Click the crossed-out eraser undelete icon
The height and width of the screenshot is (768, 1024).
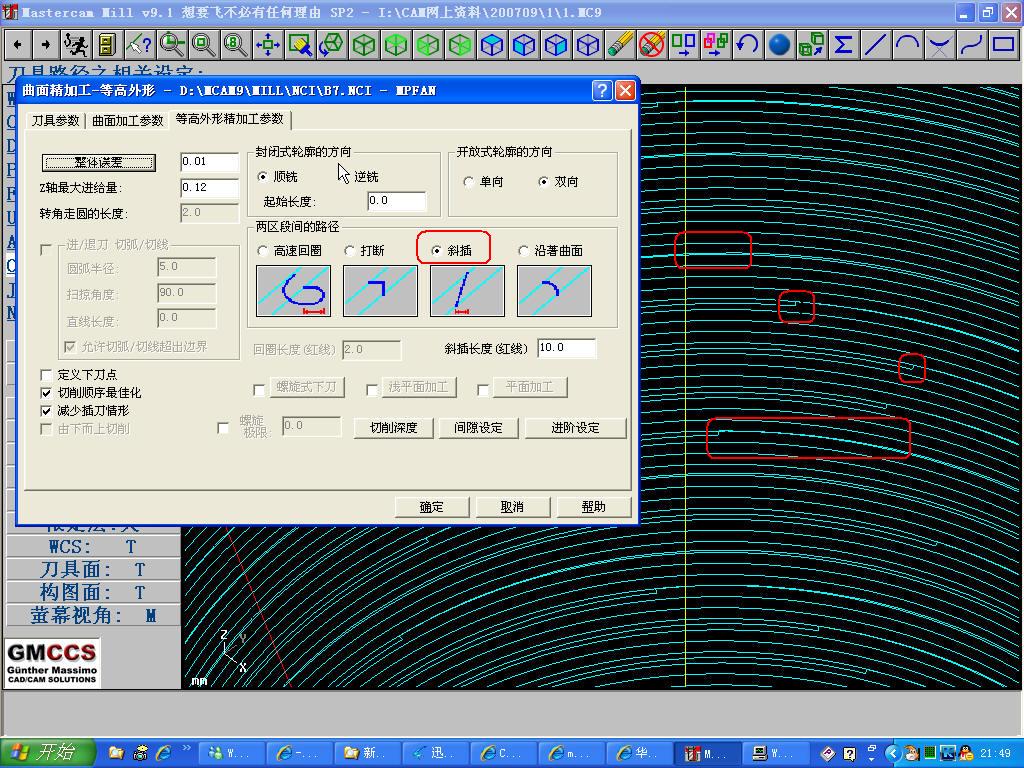(652, 44)
